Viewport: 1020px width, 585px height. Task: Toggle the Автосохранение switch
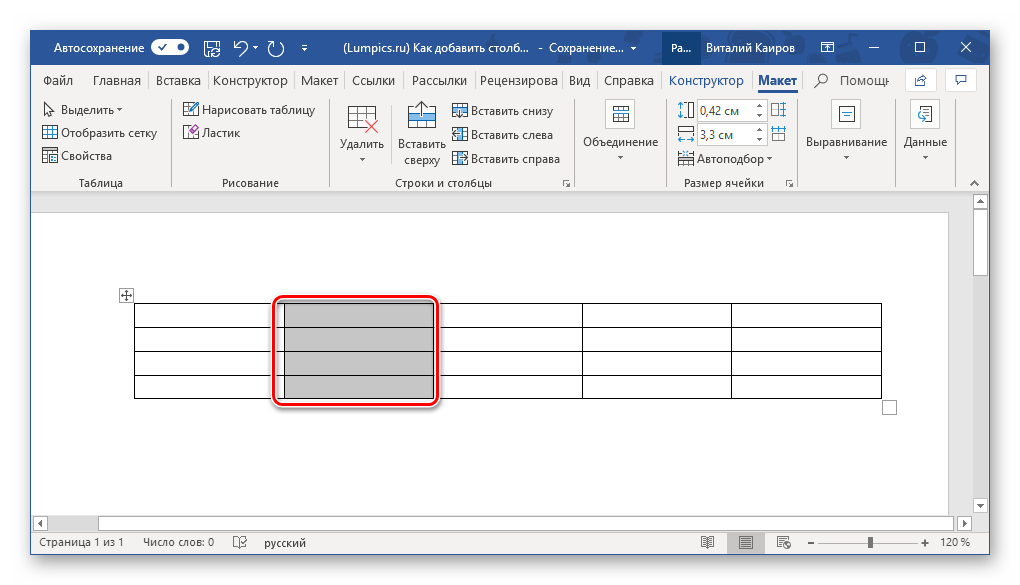tap(170, 47)
